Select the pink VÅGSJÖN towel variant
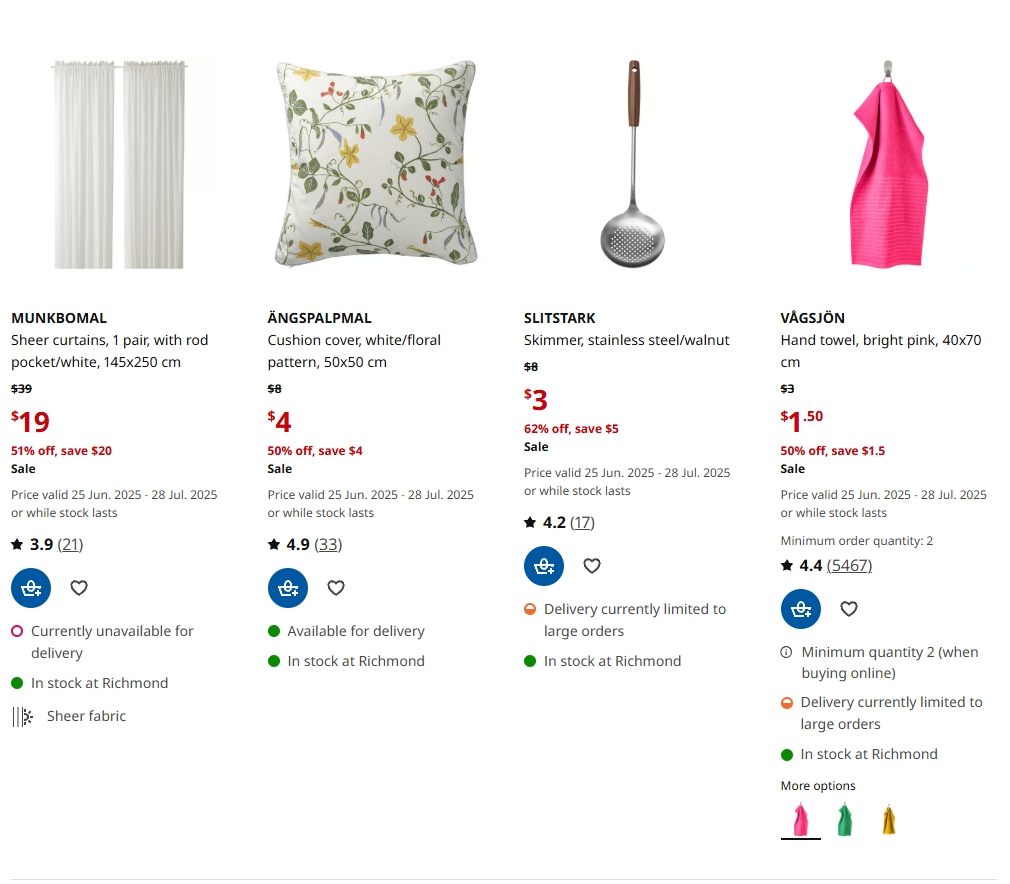The image size is (1010, 884). (x=801, y=820)
